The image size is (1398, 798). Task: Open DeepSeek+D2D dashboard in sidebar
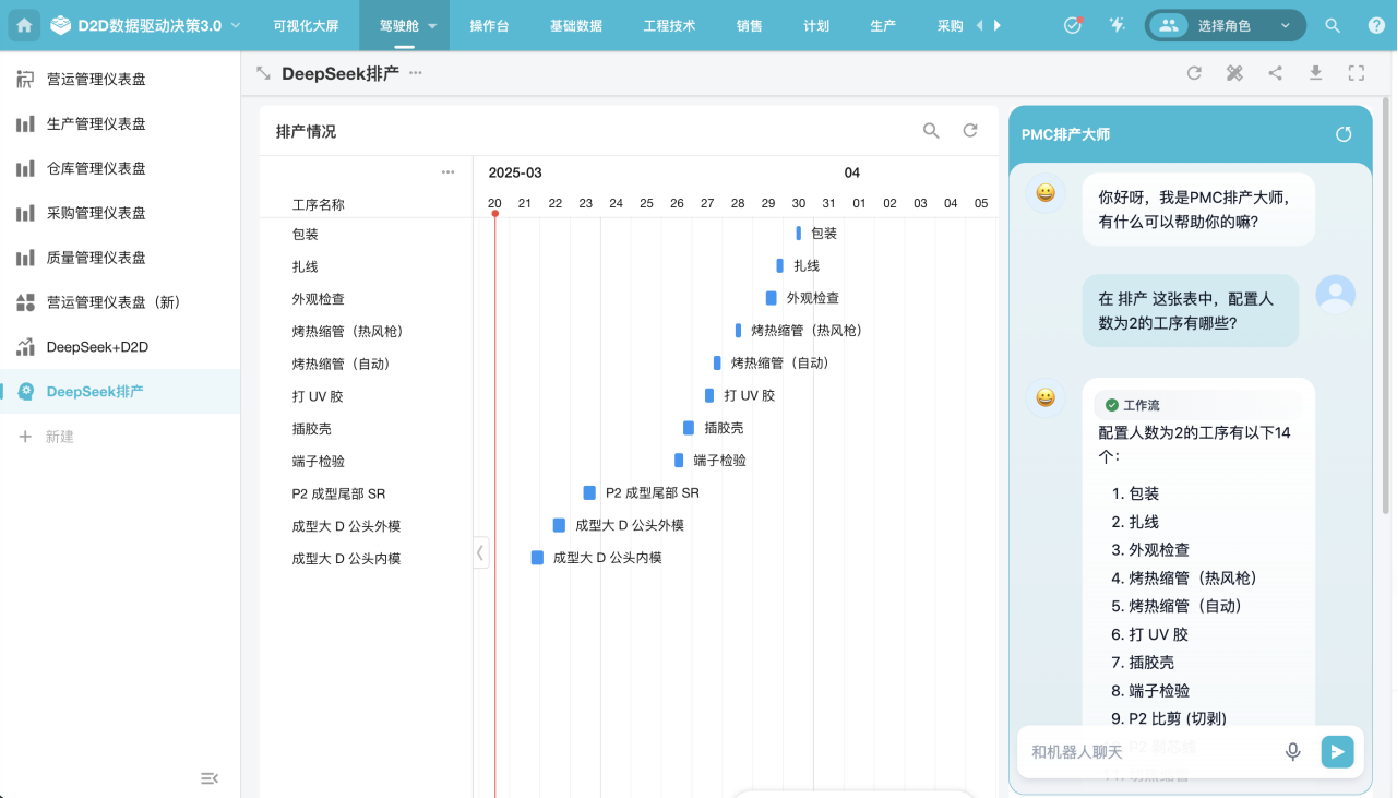(120, 347)
